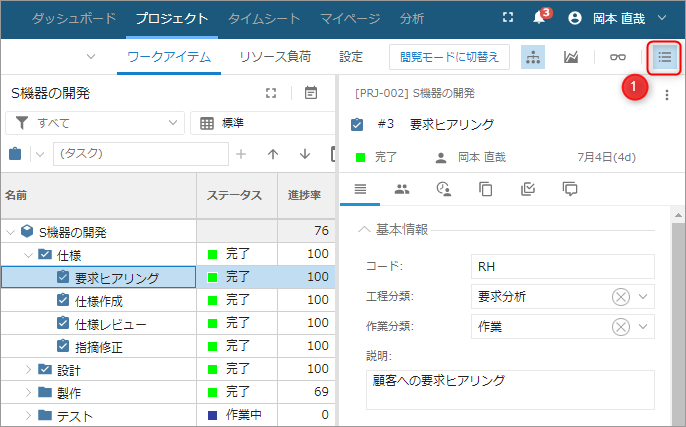Toggle the checkbox beside #3 要求ヒアリング
This screenshot has height=427, width=686.
click(357, 125)
